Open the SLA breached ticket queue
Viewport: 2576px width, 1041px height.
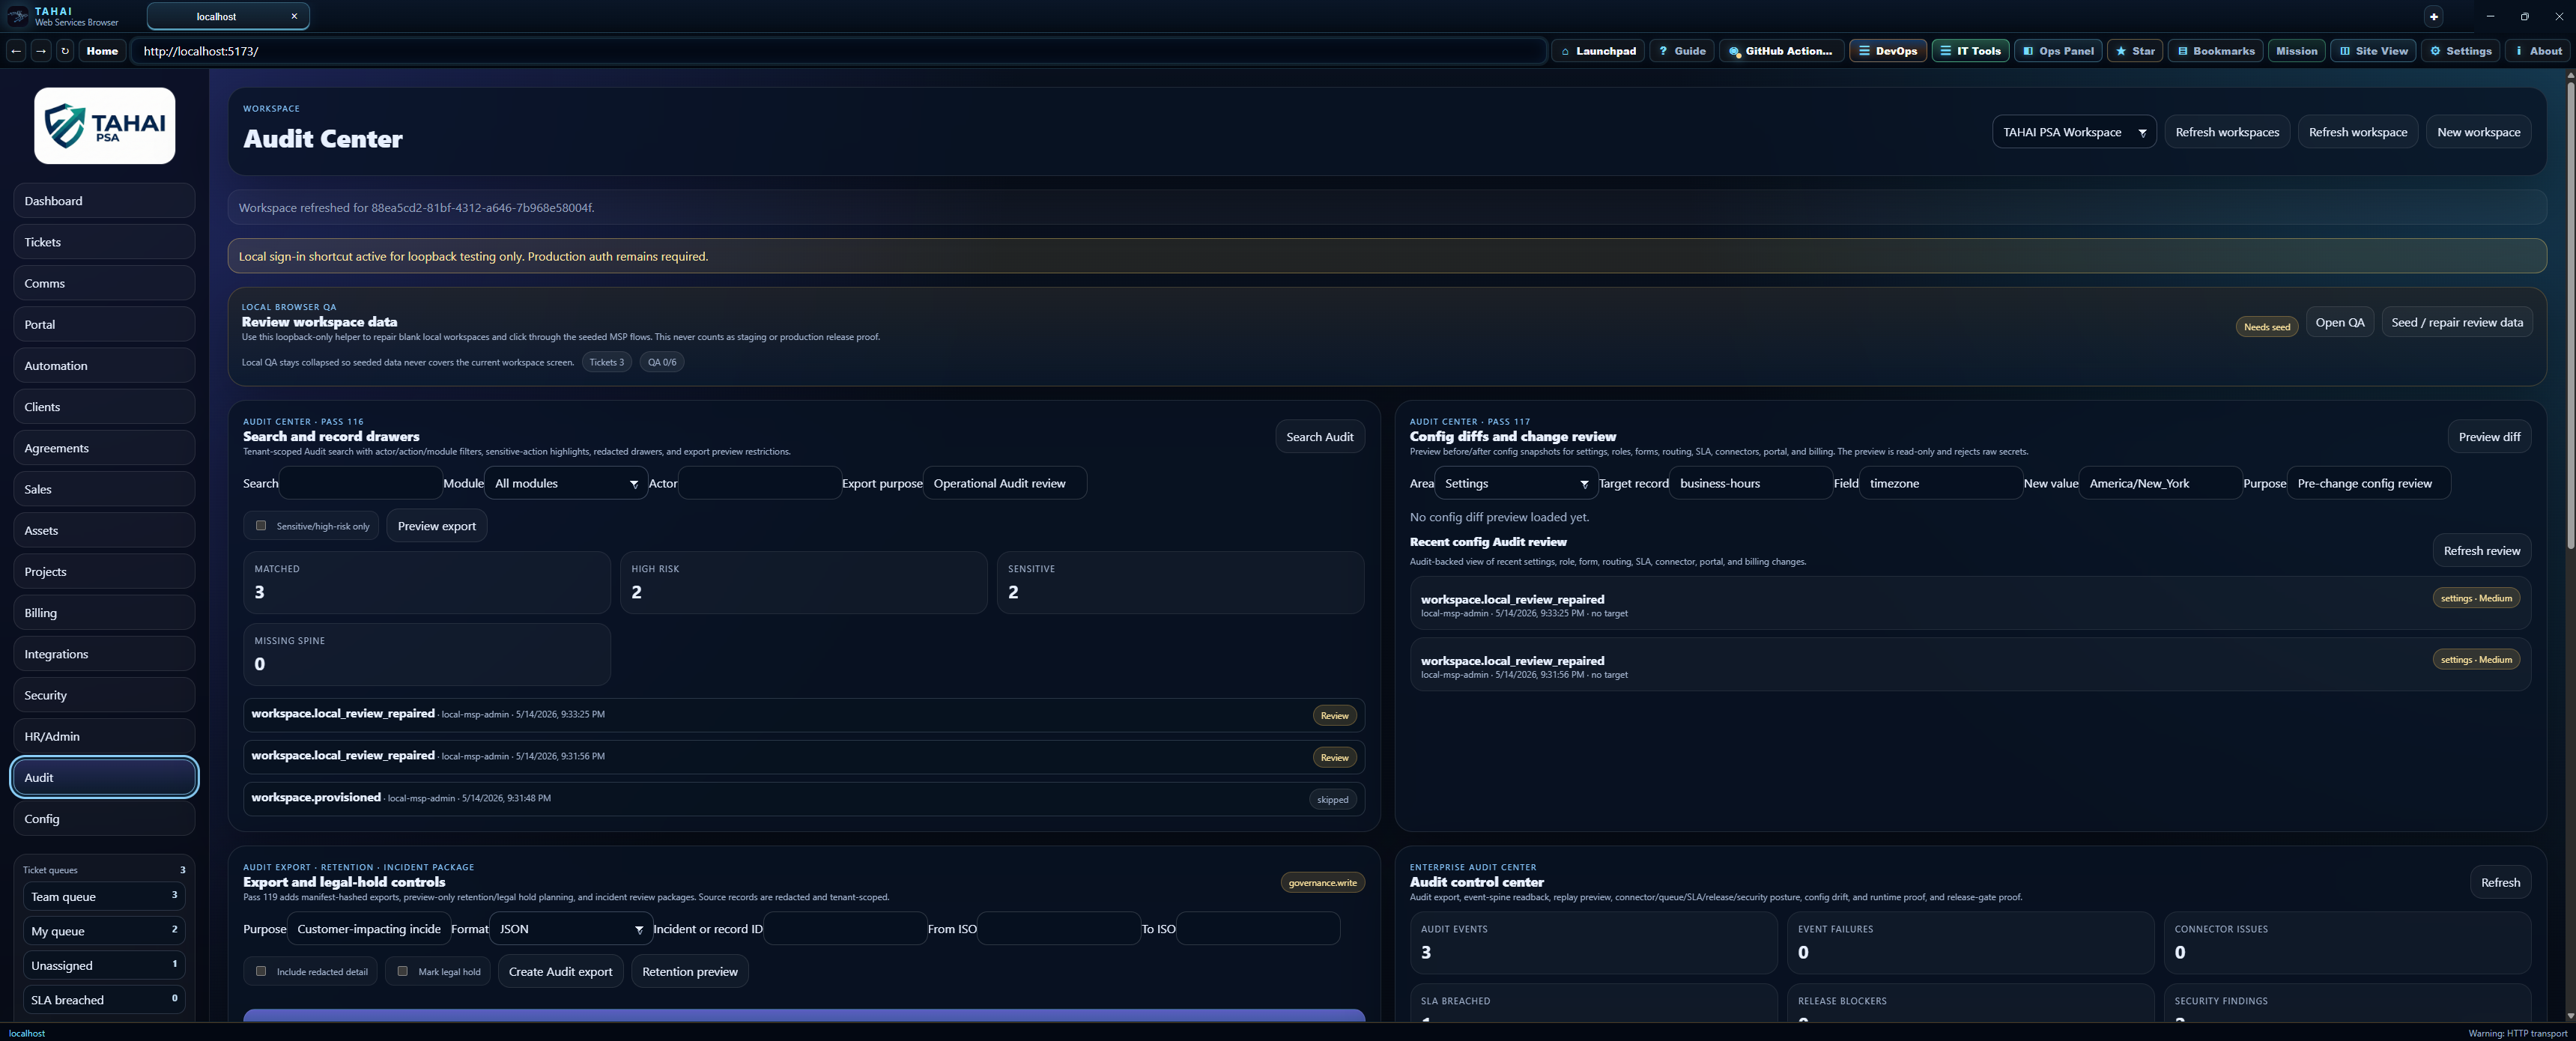click(104, 1000)
